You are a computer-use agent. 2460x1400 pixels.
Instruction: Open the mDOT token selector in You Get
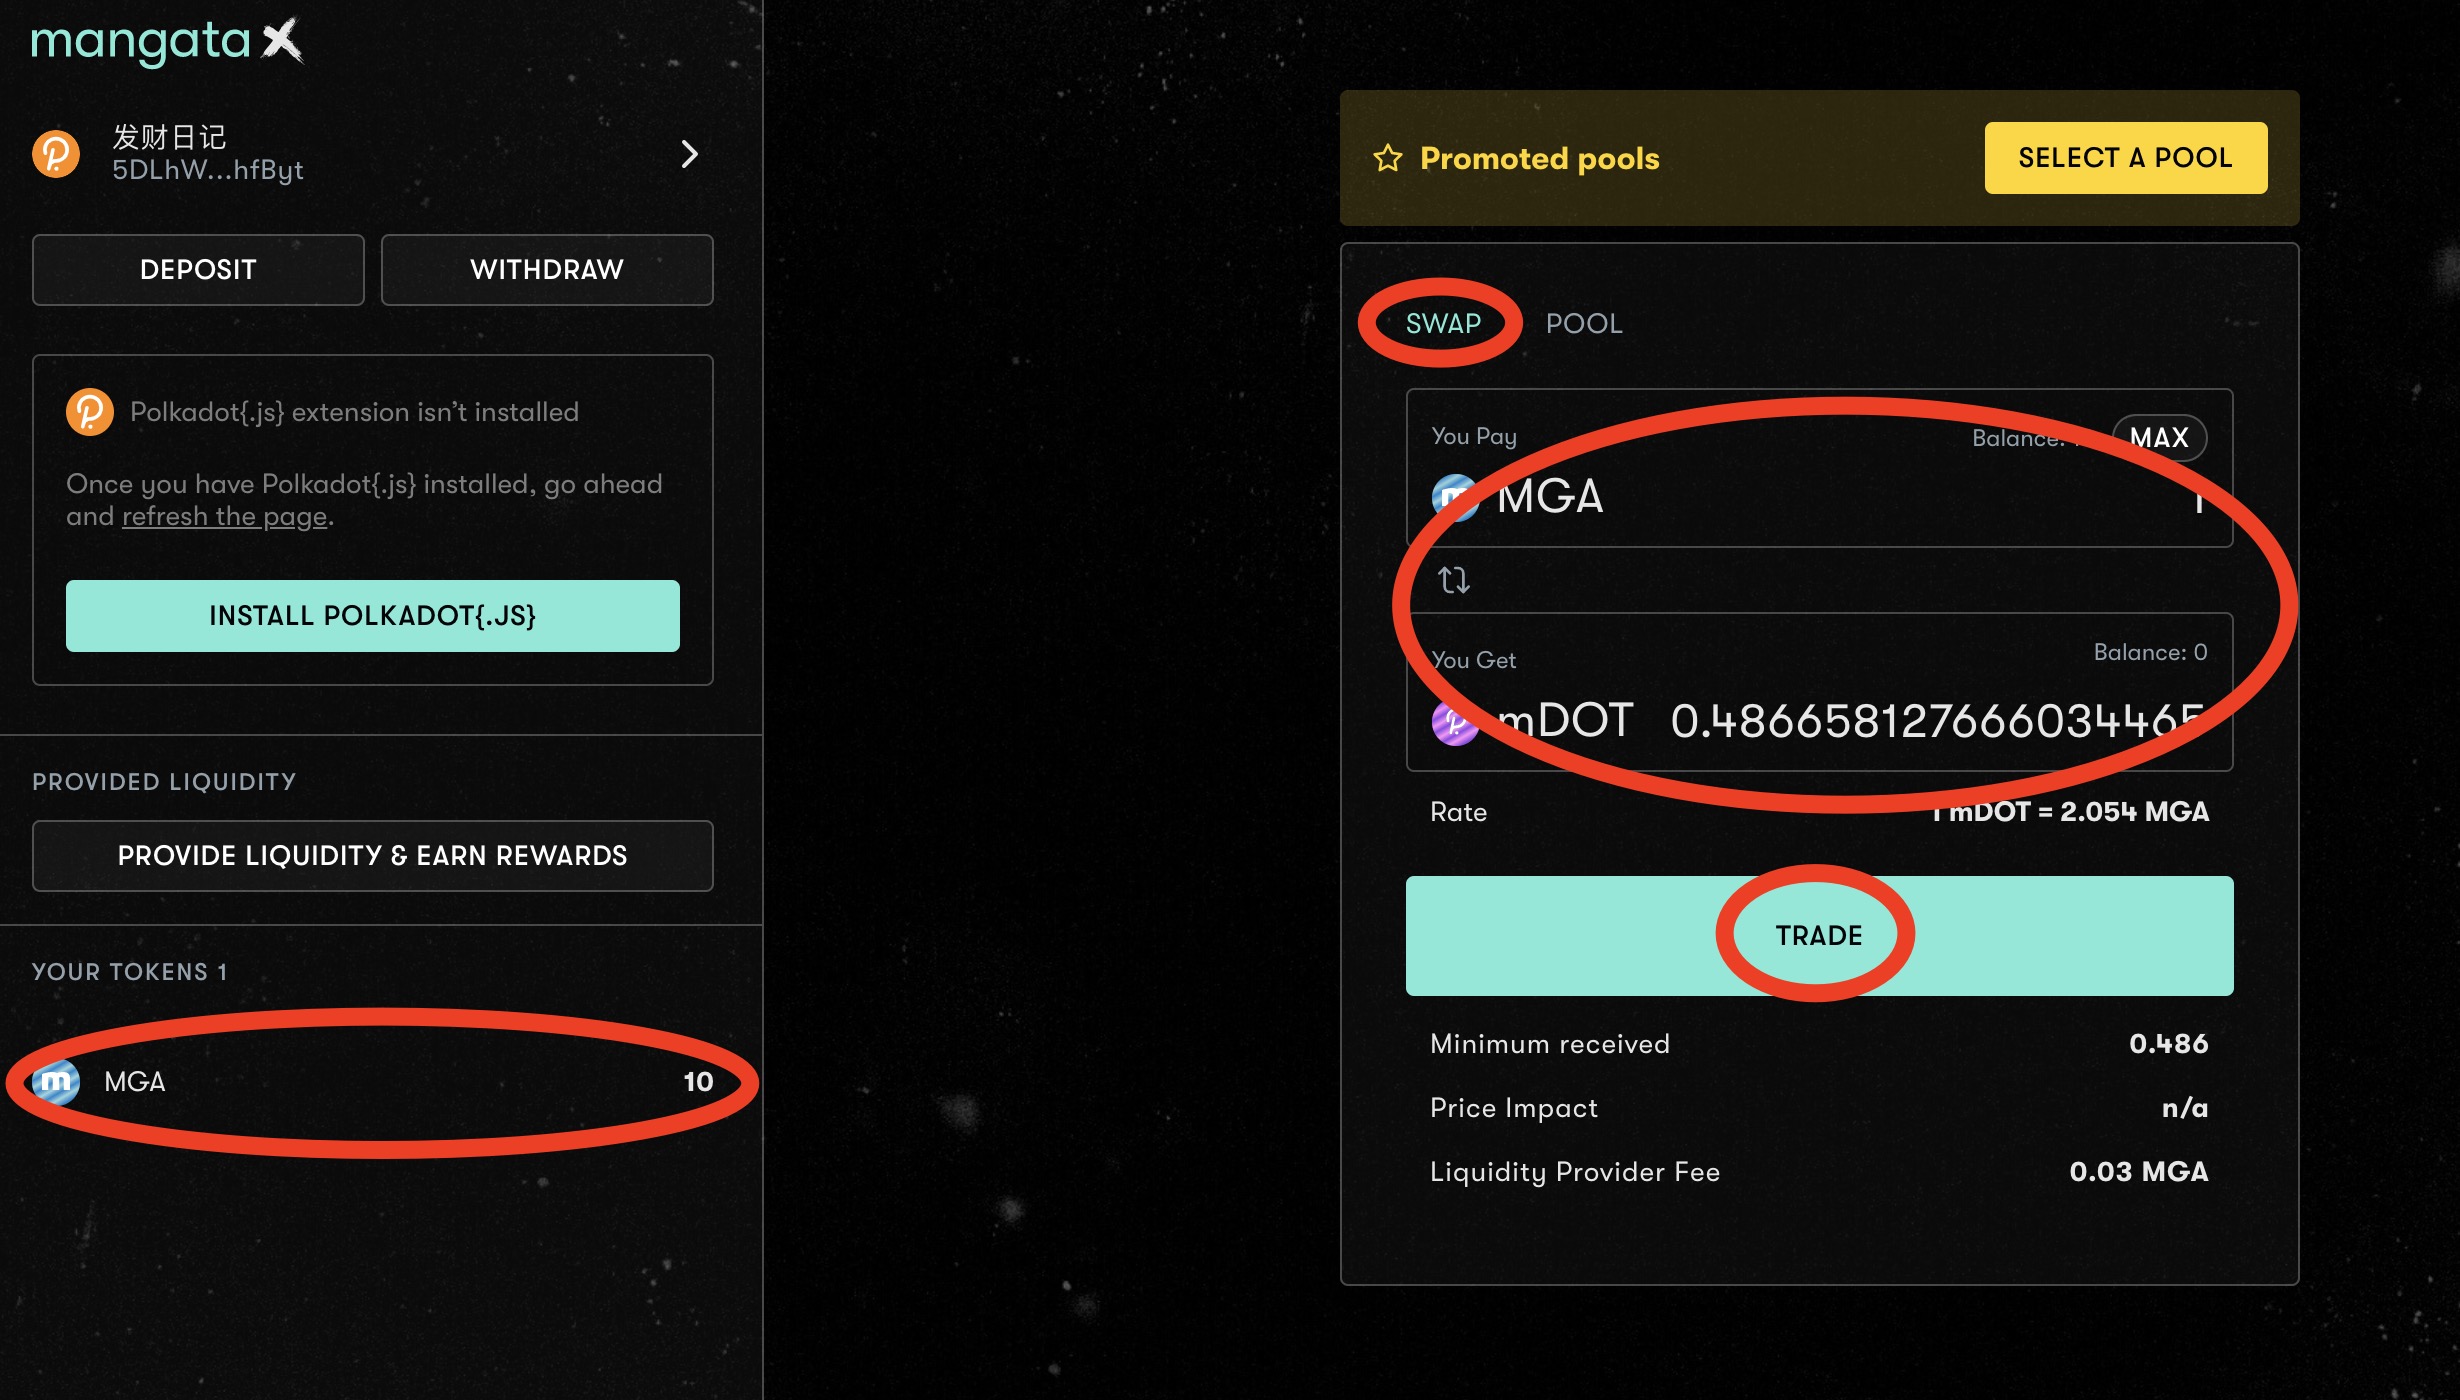tap(1565, 721)
